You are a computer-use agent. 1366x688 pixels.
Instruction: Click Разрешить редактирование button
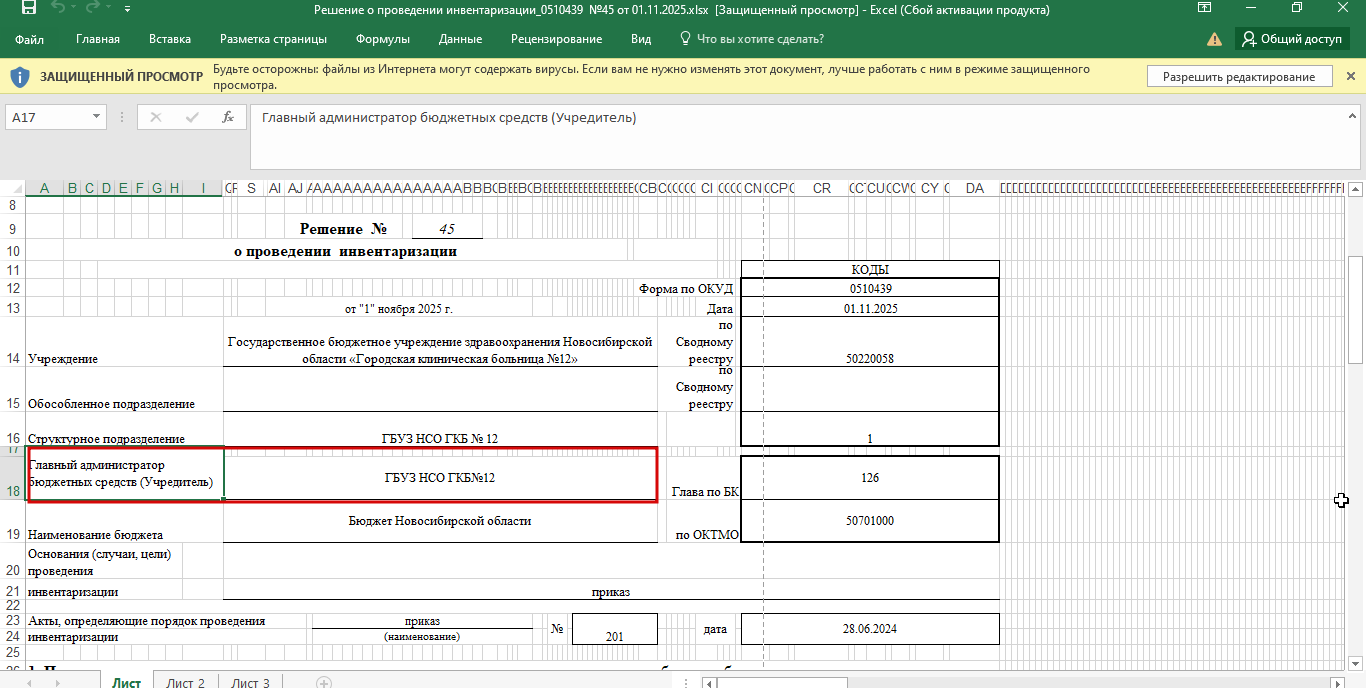point(1238,77)
